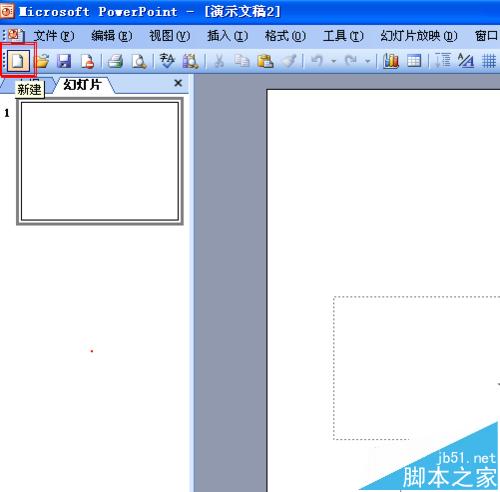Toggle the Show Formatting icon

(x=466, y=61)
